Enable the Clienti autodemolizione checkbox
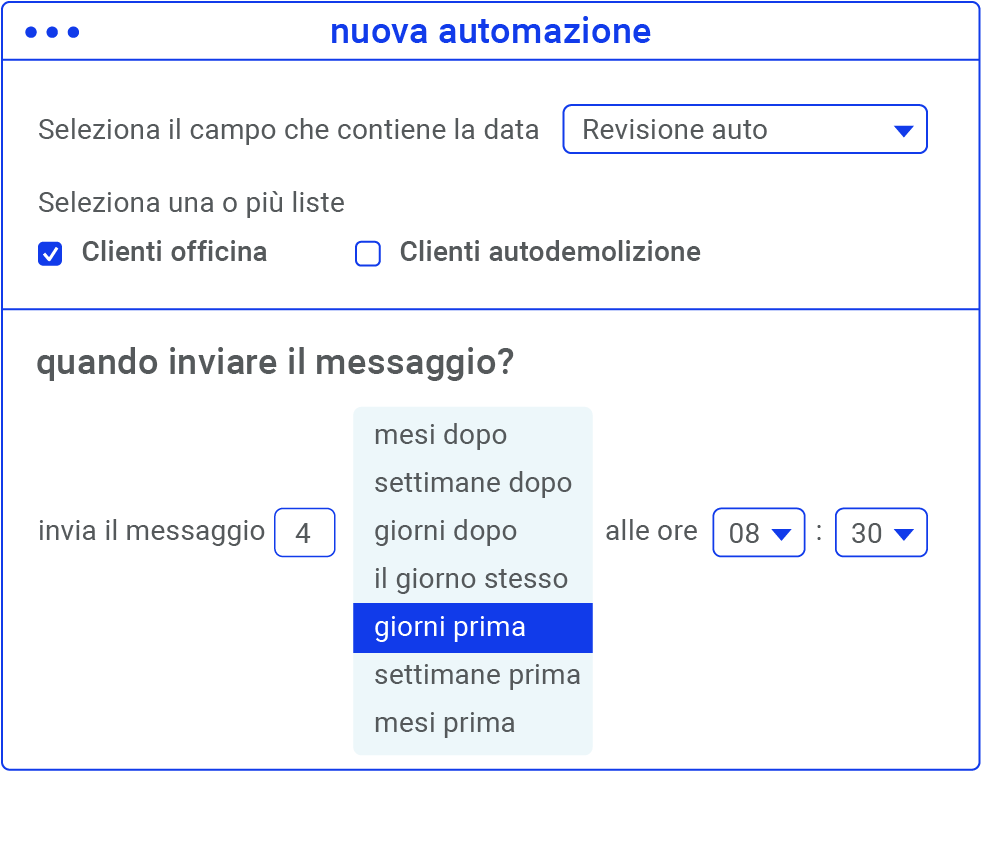The width and height of the screenshot is (981, 841). tap(367, 253)
